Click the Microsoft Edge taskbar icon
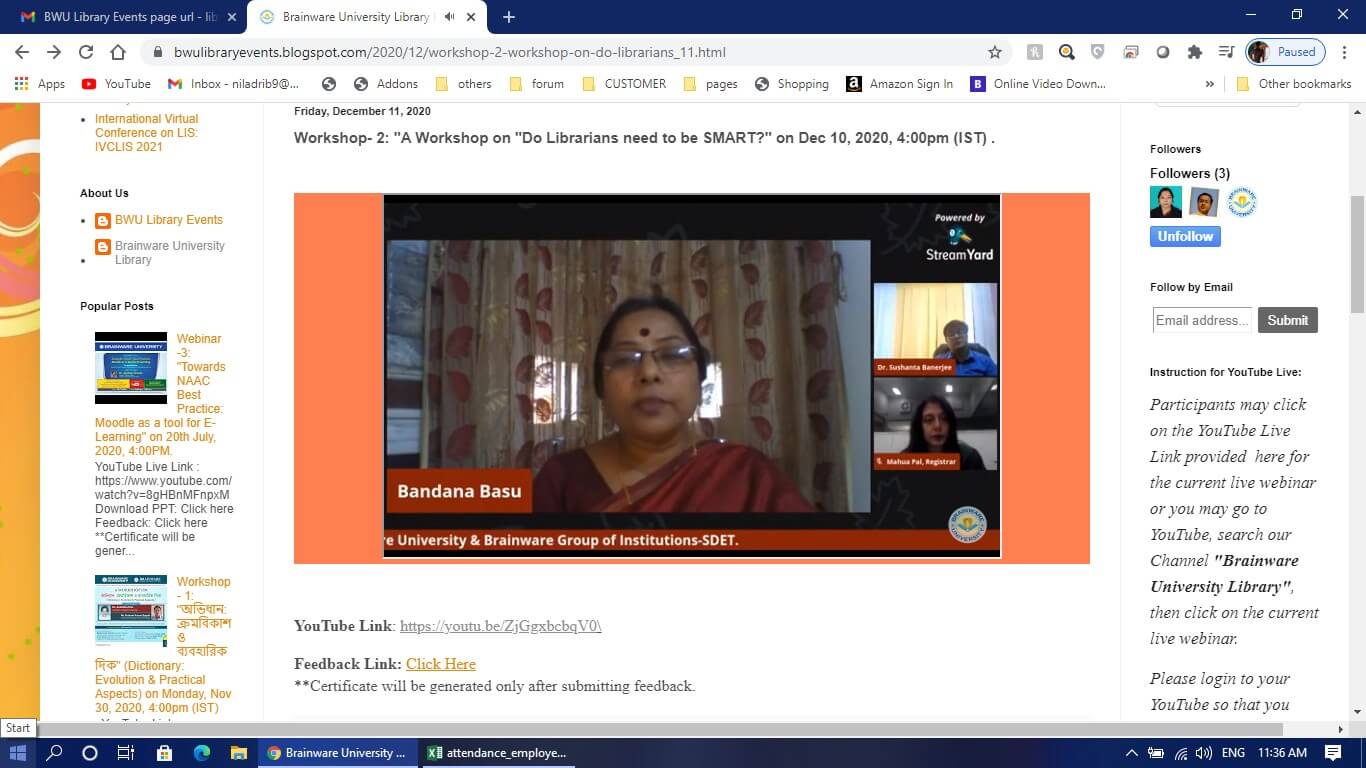The width and height of the screenshot is (1366, 768). tap(202, 753)
